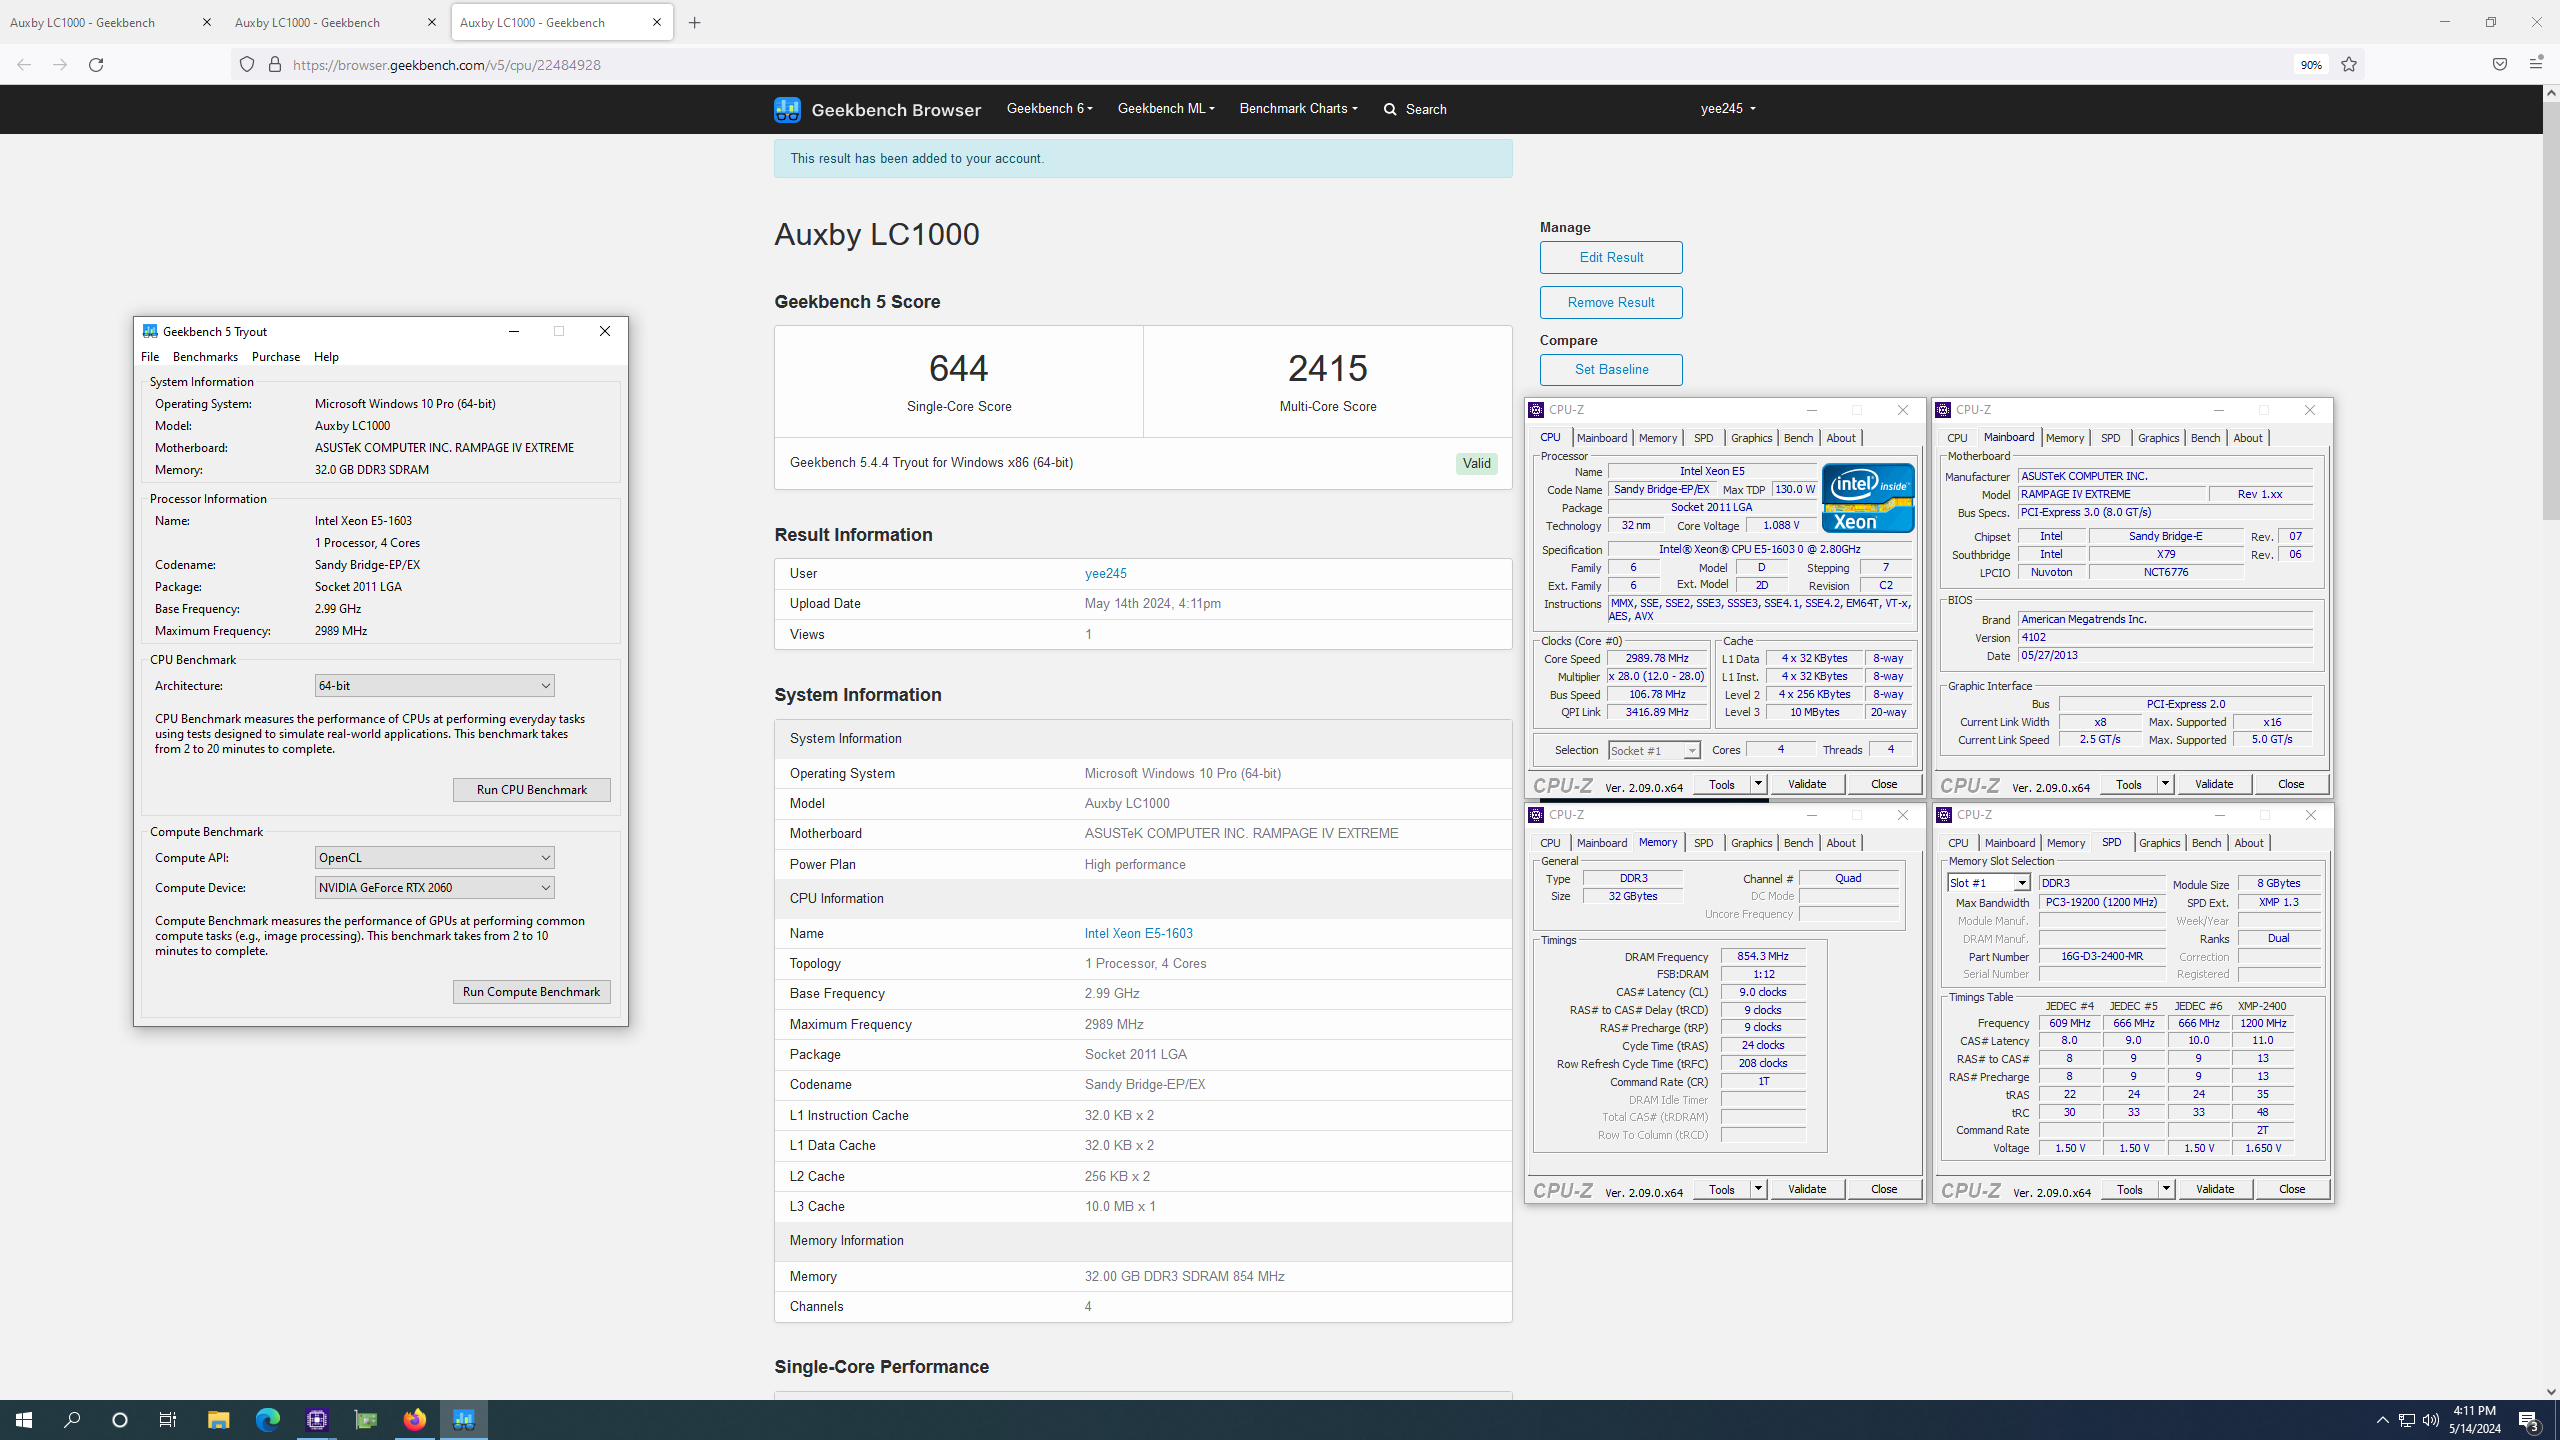Click the Geekbench Browser logo icon
The image size is (2560, 1440).
(x=787, y=109)
